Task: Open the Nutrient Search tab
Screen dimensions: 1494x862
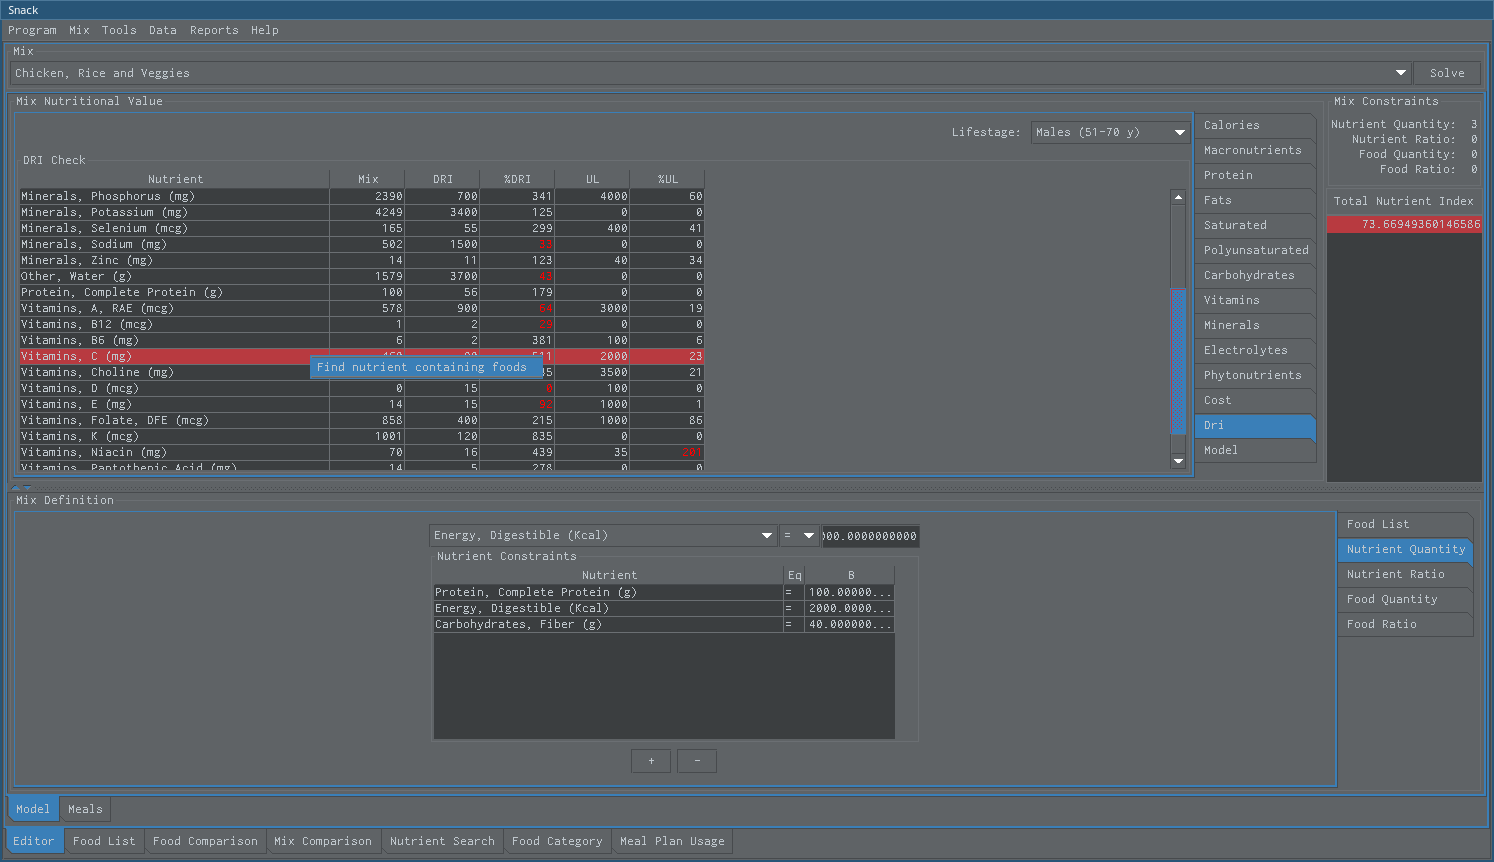Action: 442,841
